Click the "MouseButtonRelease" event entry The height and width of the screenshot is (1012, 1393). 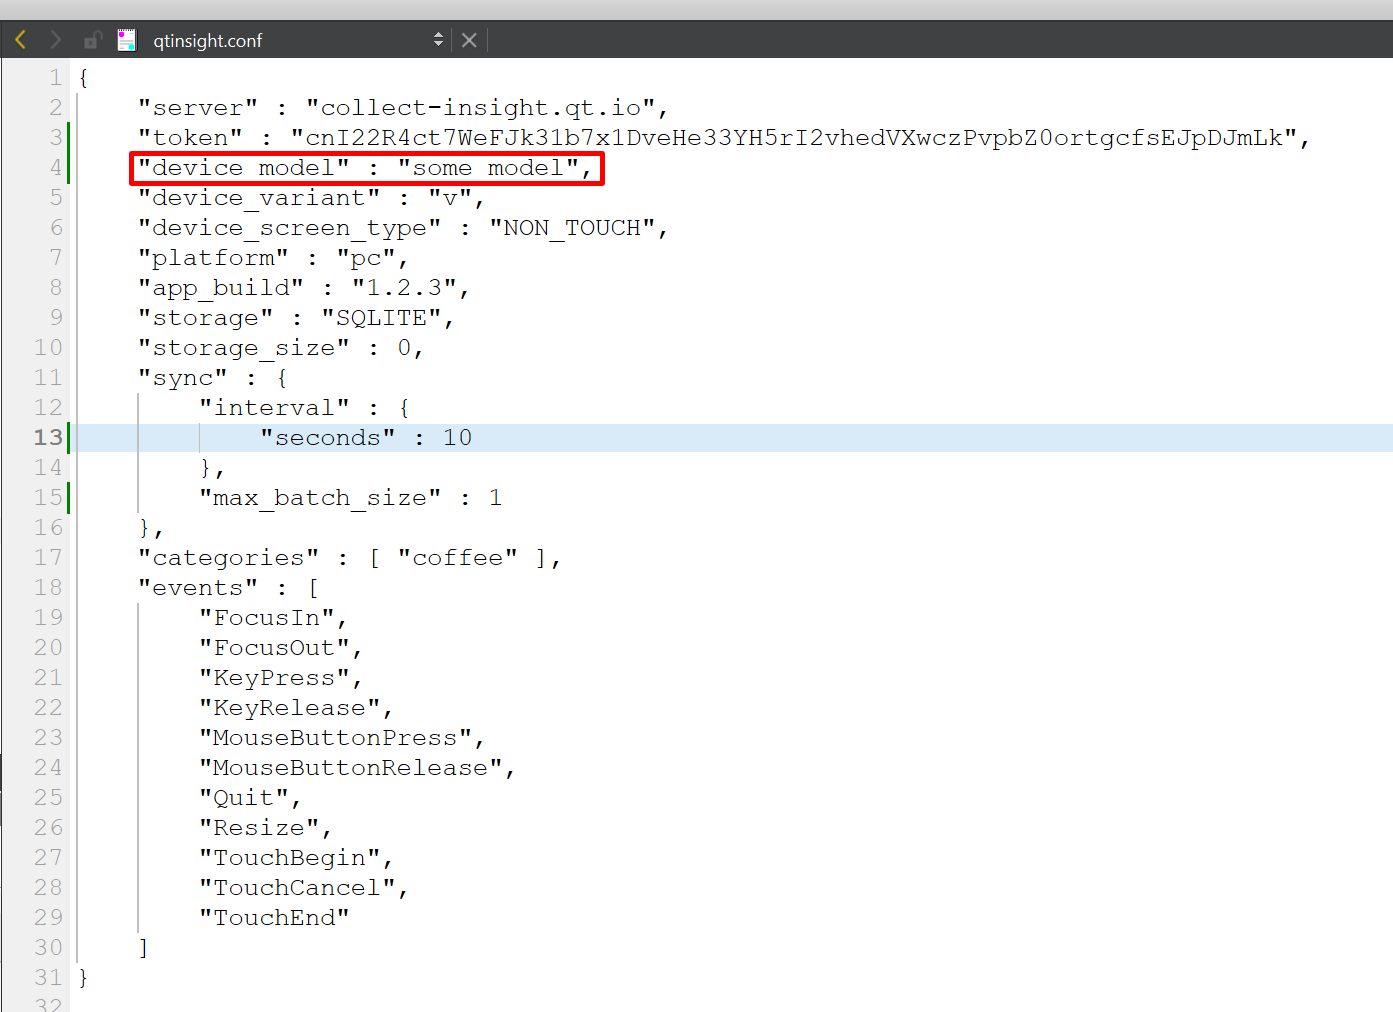point(350,768)
